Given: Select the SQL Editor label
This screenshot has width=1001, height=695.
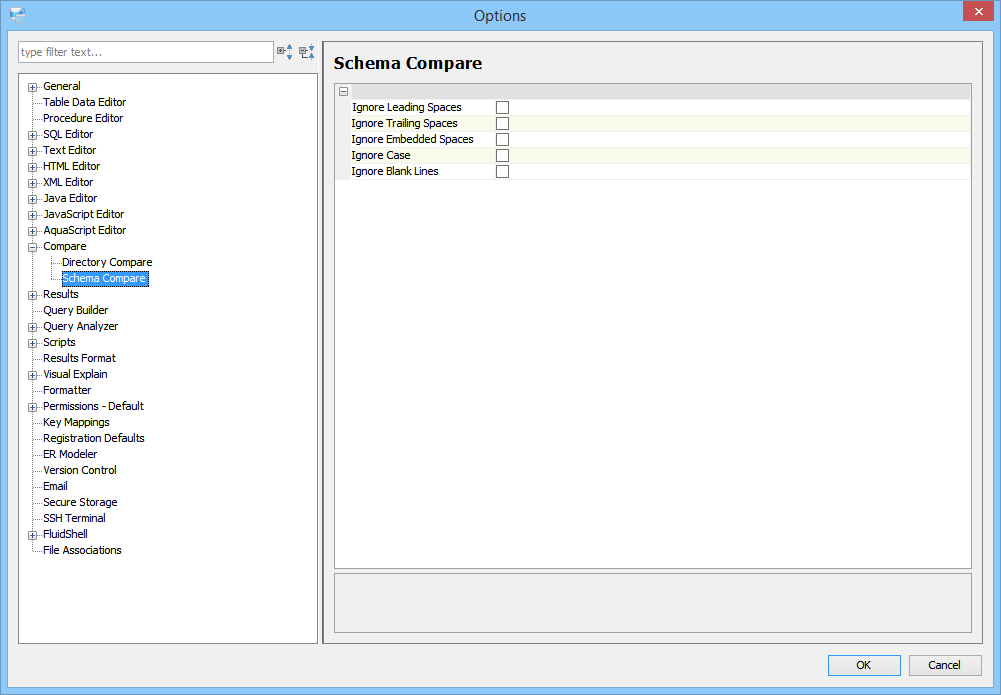Looking at the screenshot, I should click(68, 134).
